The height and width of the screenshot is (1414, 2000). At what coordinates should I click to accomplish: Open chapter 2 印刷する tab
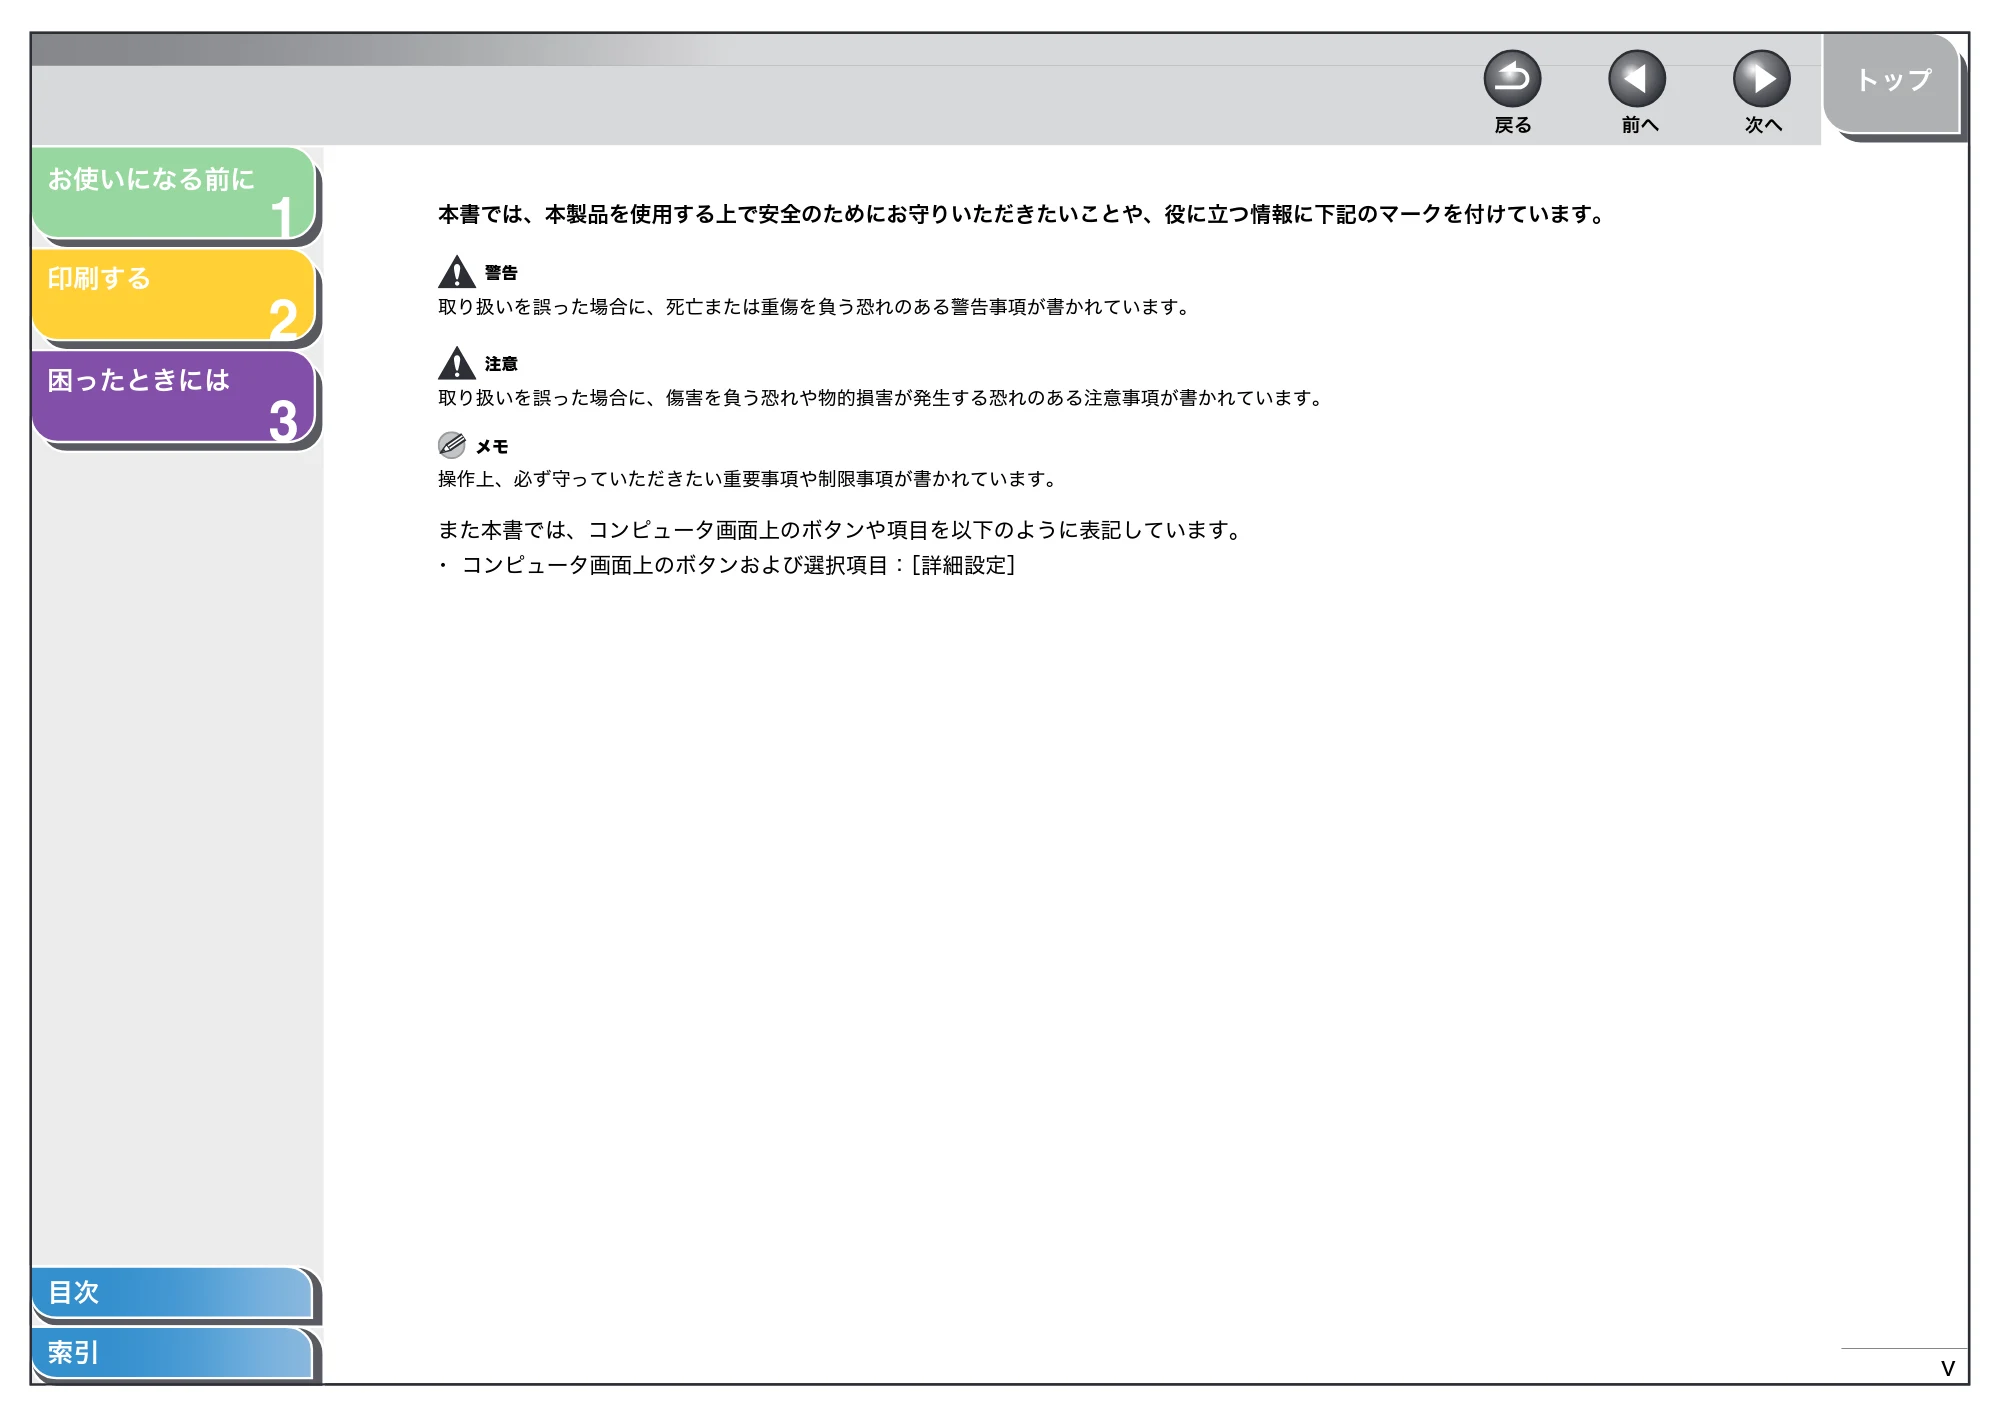point(174,295)
